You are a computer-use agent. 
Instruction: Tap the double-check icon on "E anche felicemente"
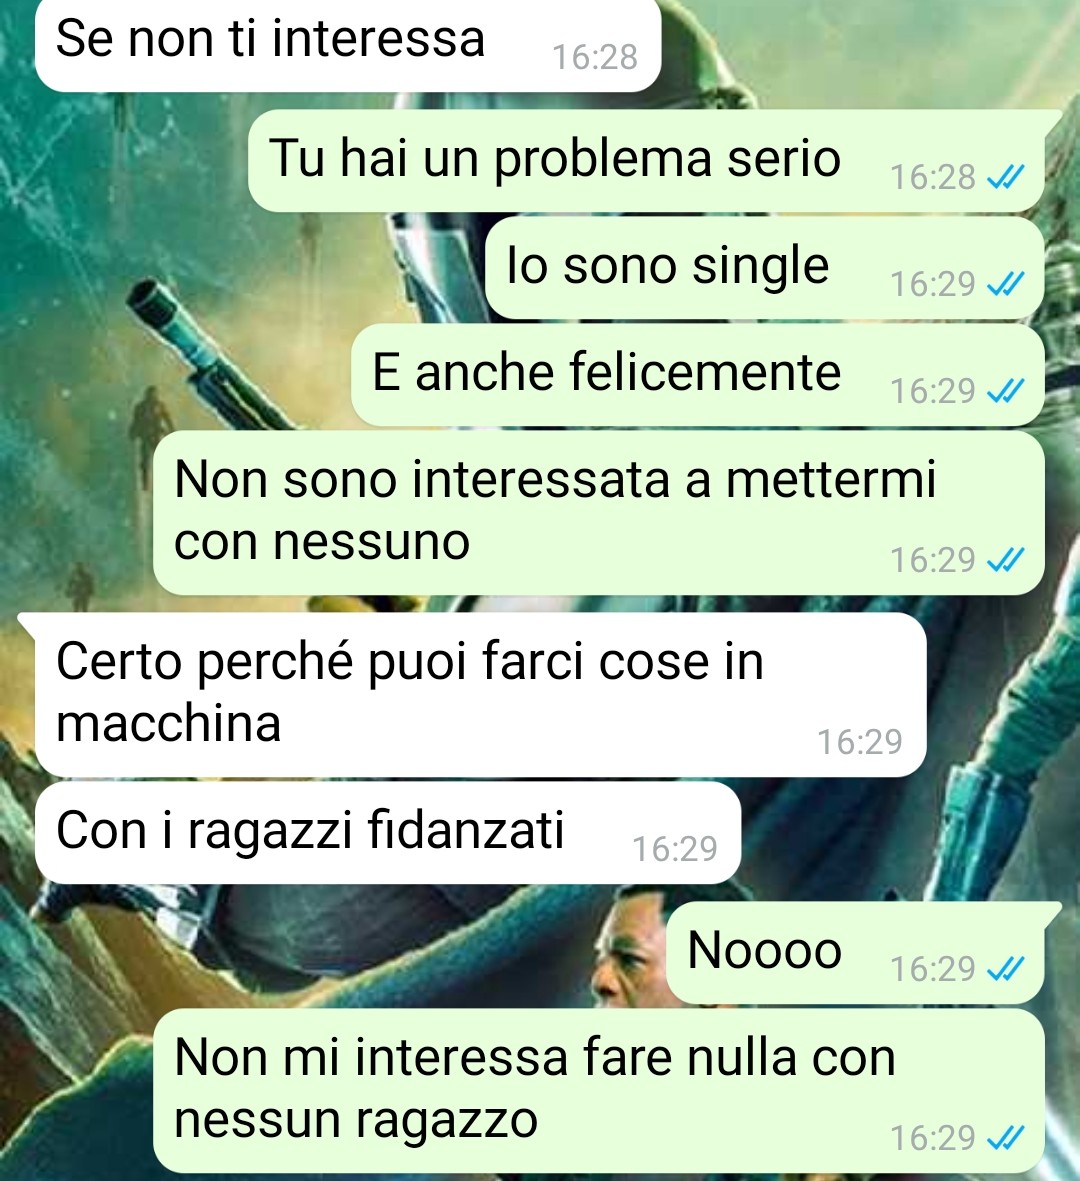(1005, 391)
